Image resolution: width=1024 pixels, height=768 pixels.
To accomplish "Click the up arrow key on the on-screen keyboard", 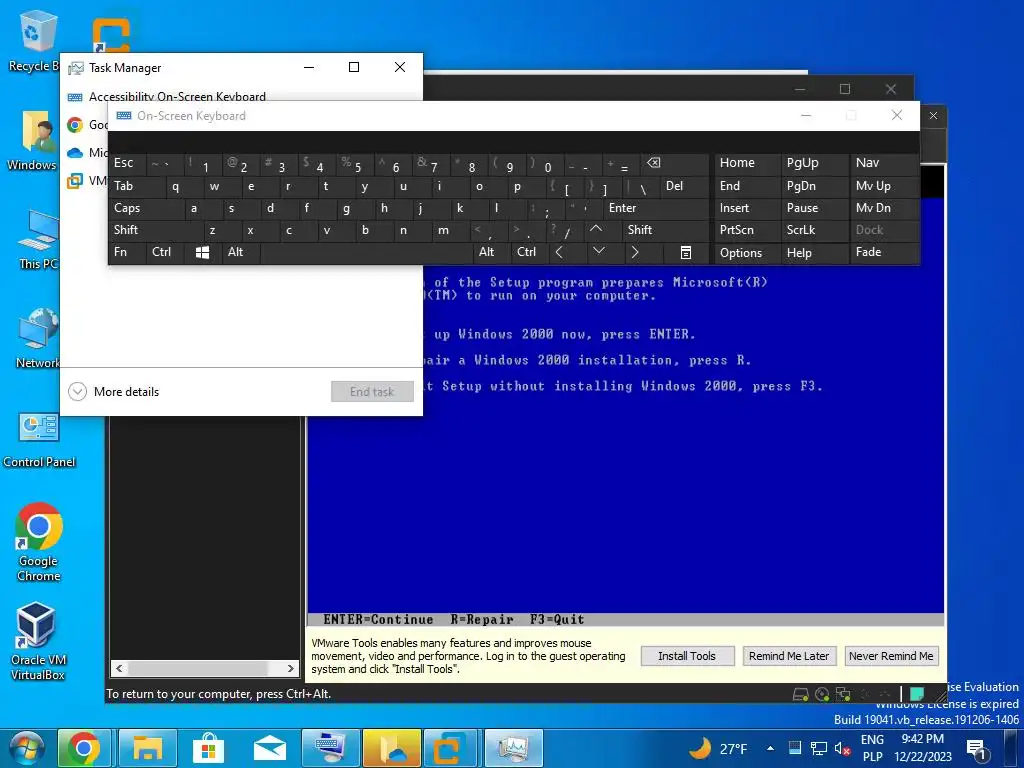I will [596, 229].
